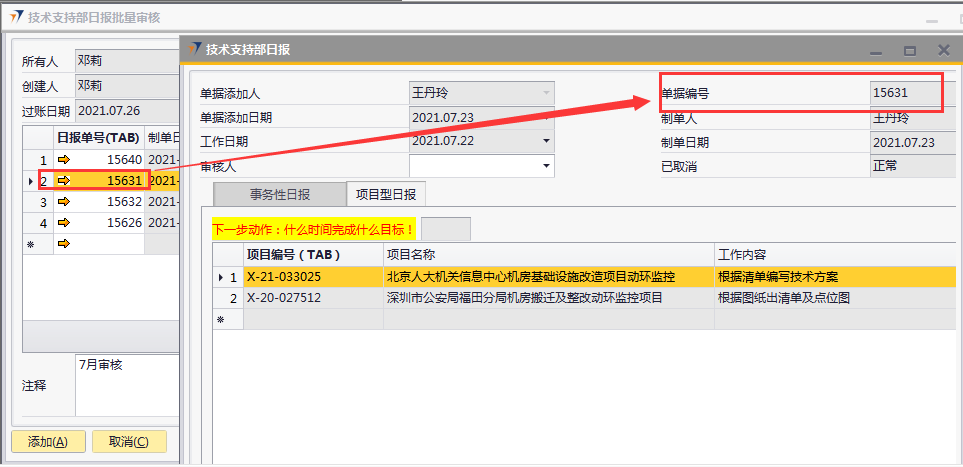Switch to the 事务性日报 tab
The width and height of the screenshot is (963, 467).
pyautogui.click(x=278, y=194)
